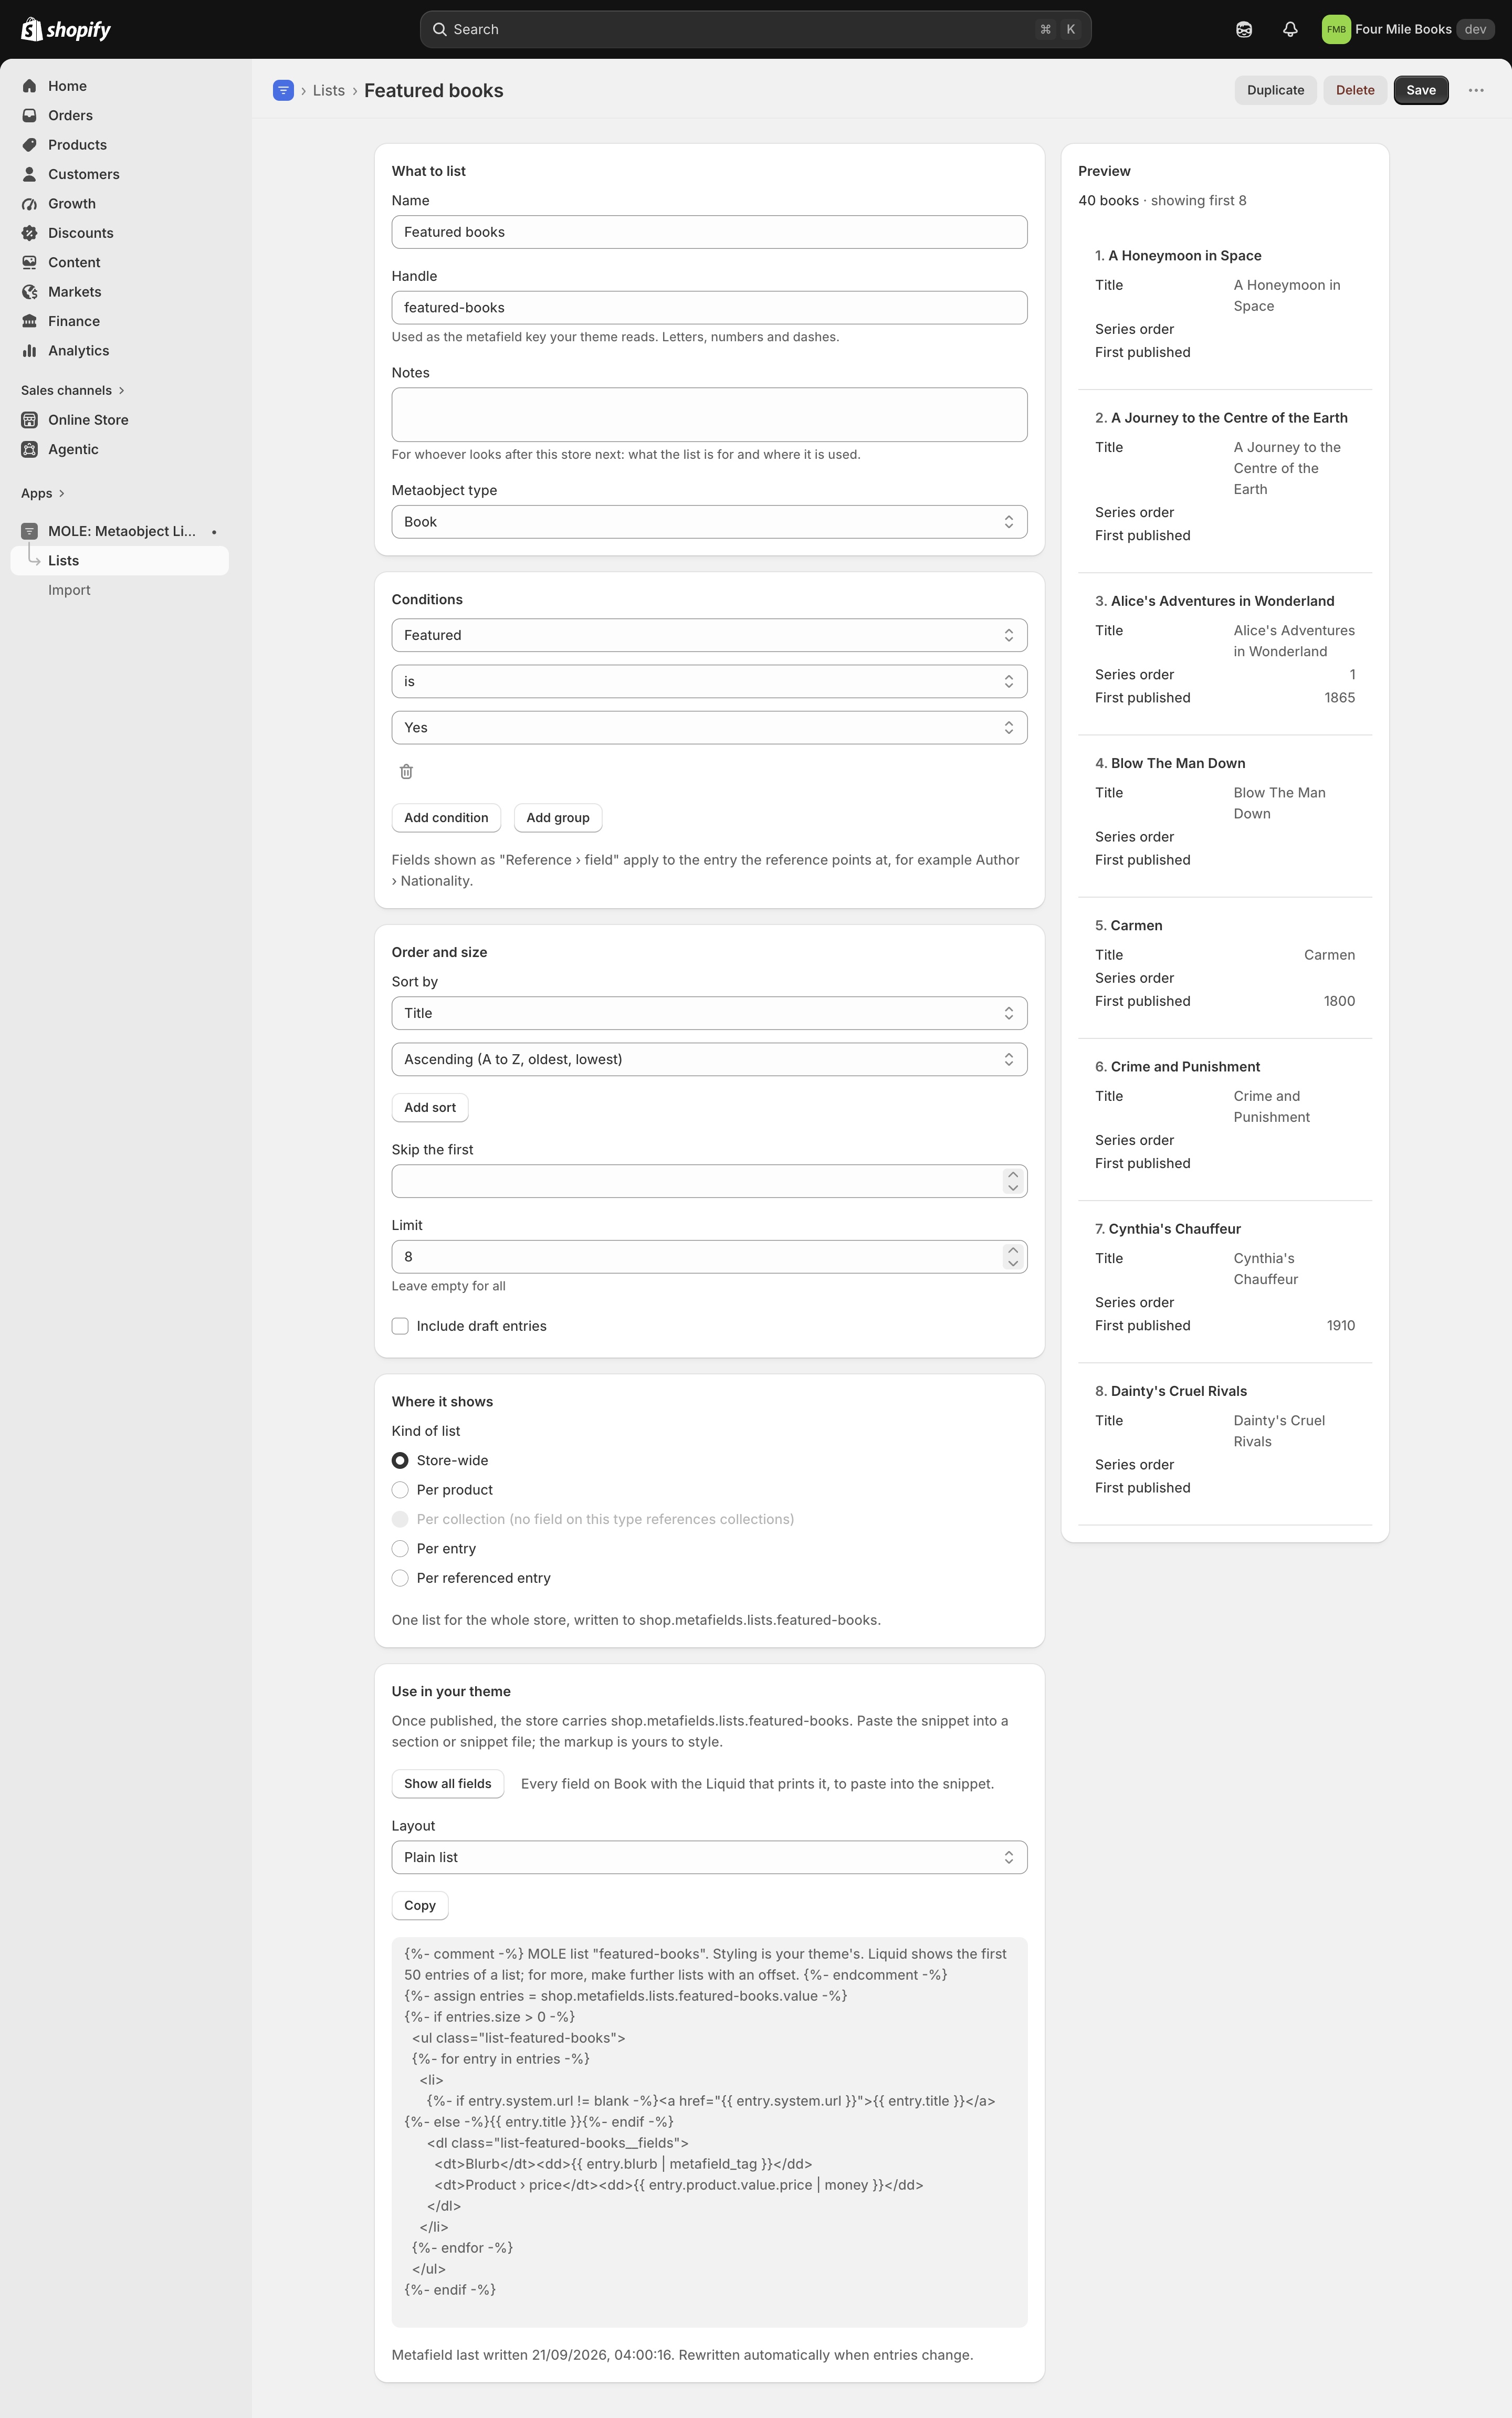
Task: Click the Orders icon in sidebar
Action: [30, 115]
